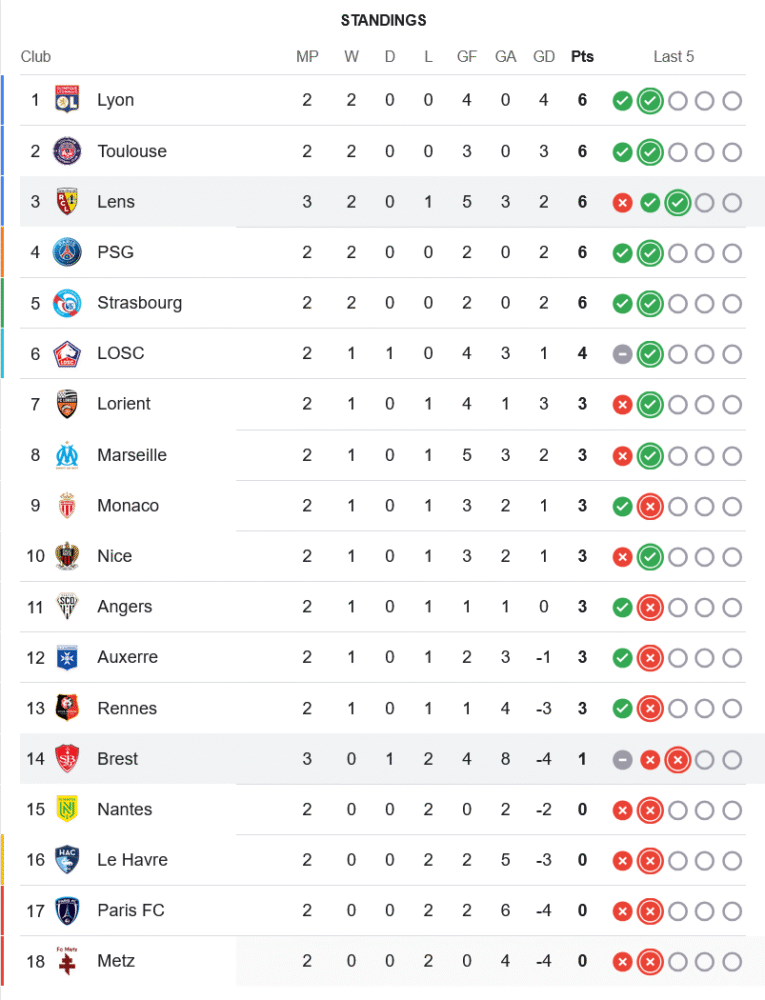The image size is (765, 1000).
Task: Open the Le Havre team link
Action: [132, 860]
